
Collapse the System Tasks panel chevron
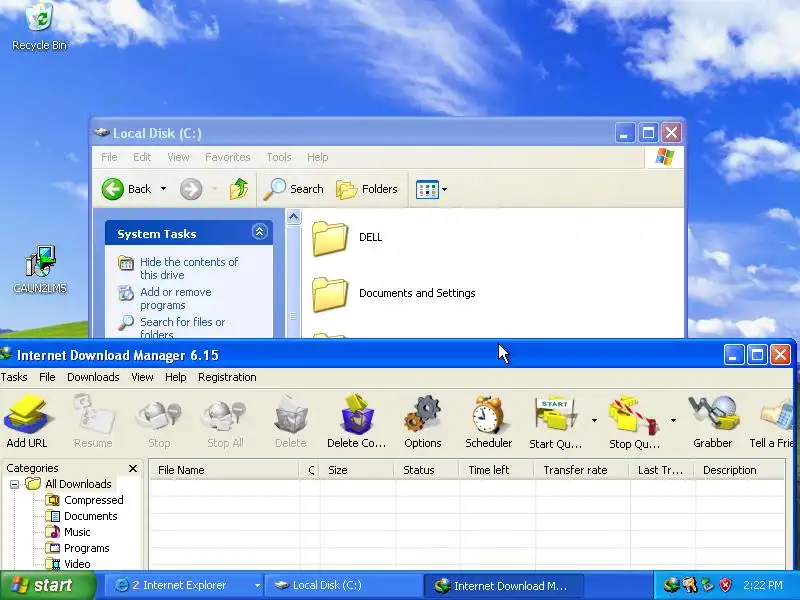tap(259, 232)
